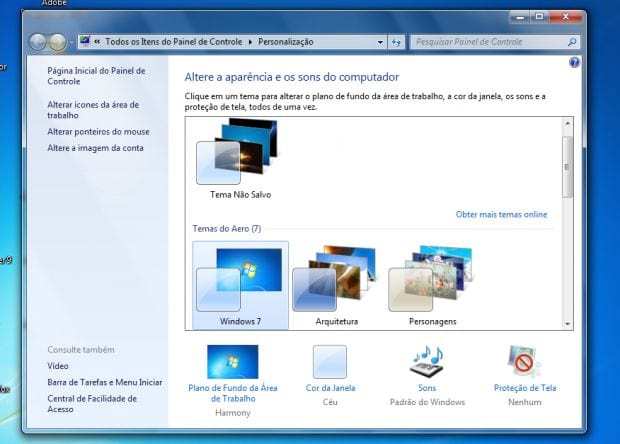Click the Cor da Janela link text
Image resolution: width=620 pixels, height=444 pixels.
pyautogui.click(x=330, y=388)
